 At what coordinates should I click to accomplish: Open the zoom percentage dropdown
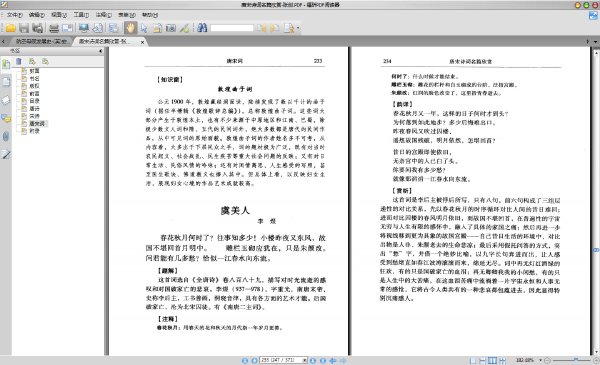click(540, 360)
